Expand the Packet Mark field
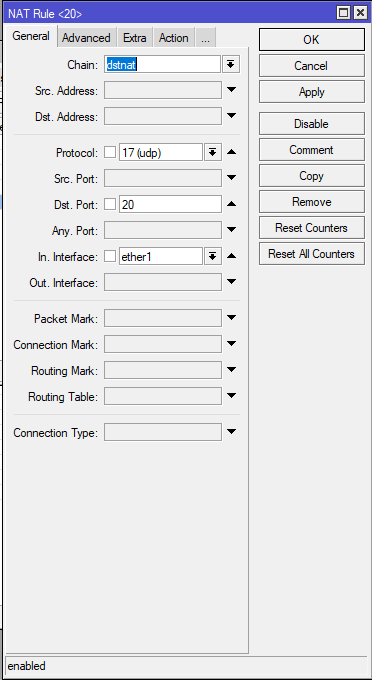This screenshot has width=372, height=680. (232, 318)
